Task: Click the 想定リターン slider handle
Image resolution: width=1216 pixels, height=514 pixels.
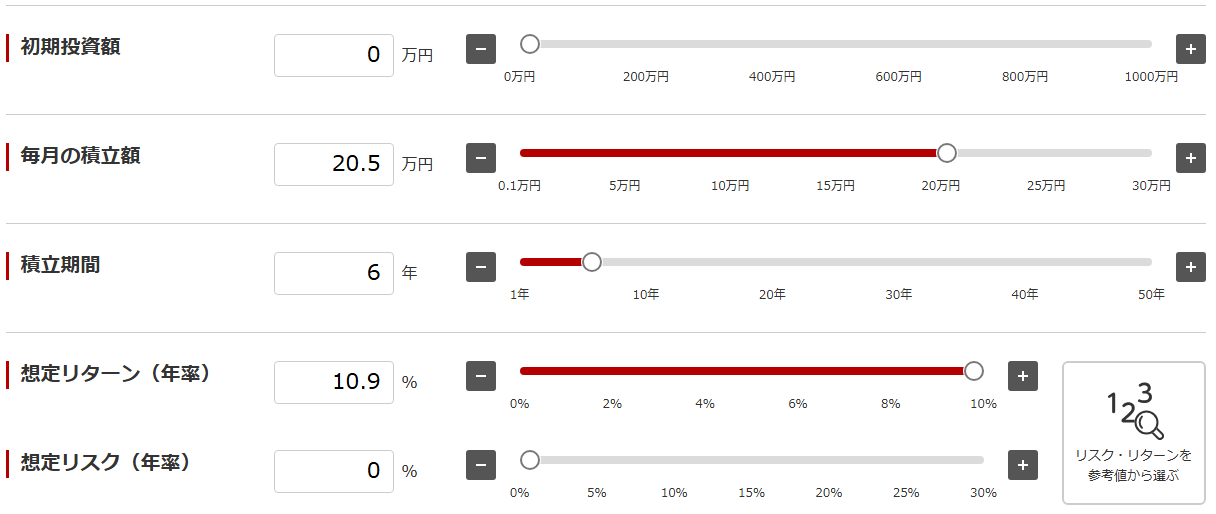Action: point(974,371)
